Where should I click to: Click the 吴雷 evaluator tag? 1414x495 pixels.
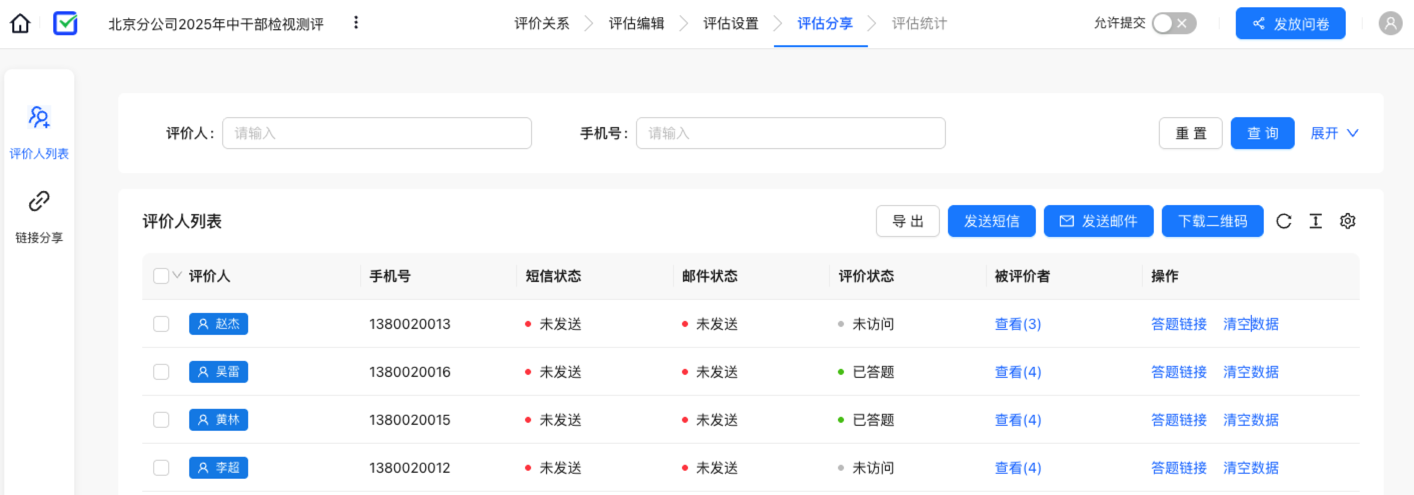pos(218,372)
